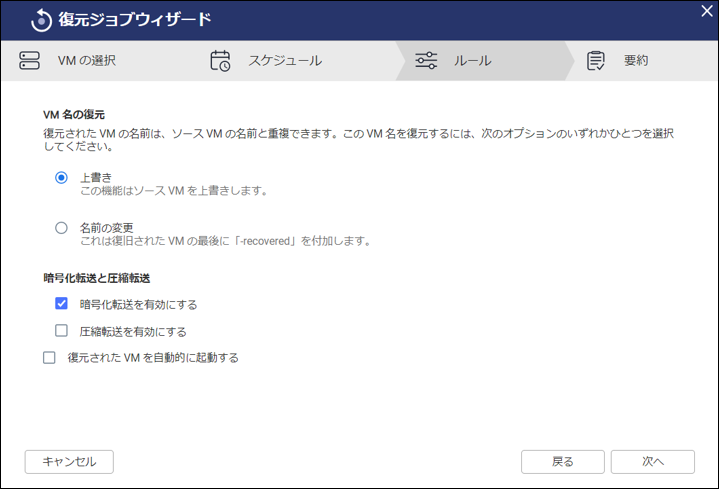
Task: Click the server icon for VM の選択
Action: click(30, 61)
